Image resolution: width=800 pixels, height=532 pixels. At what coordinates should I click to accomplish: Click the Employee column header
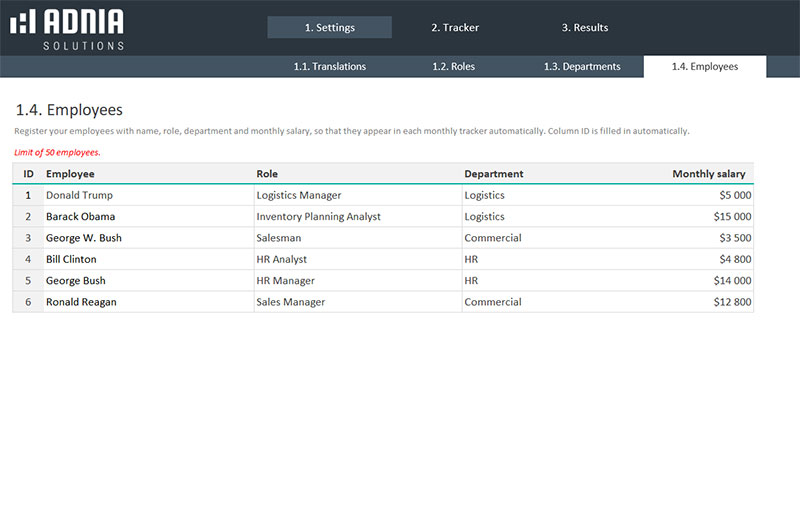click(x=70, y=174)
